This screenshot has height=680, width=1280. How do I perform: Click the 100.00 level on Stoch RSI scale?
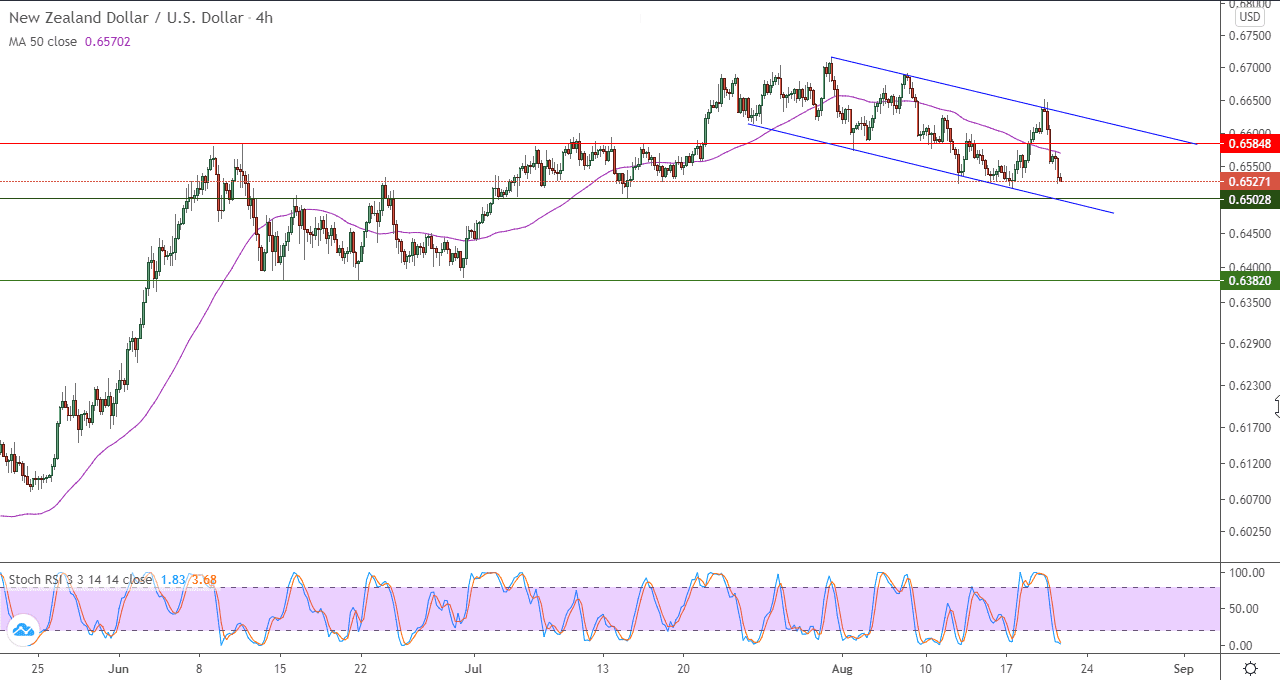click(x=1246, y=573)
